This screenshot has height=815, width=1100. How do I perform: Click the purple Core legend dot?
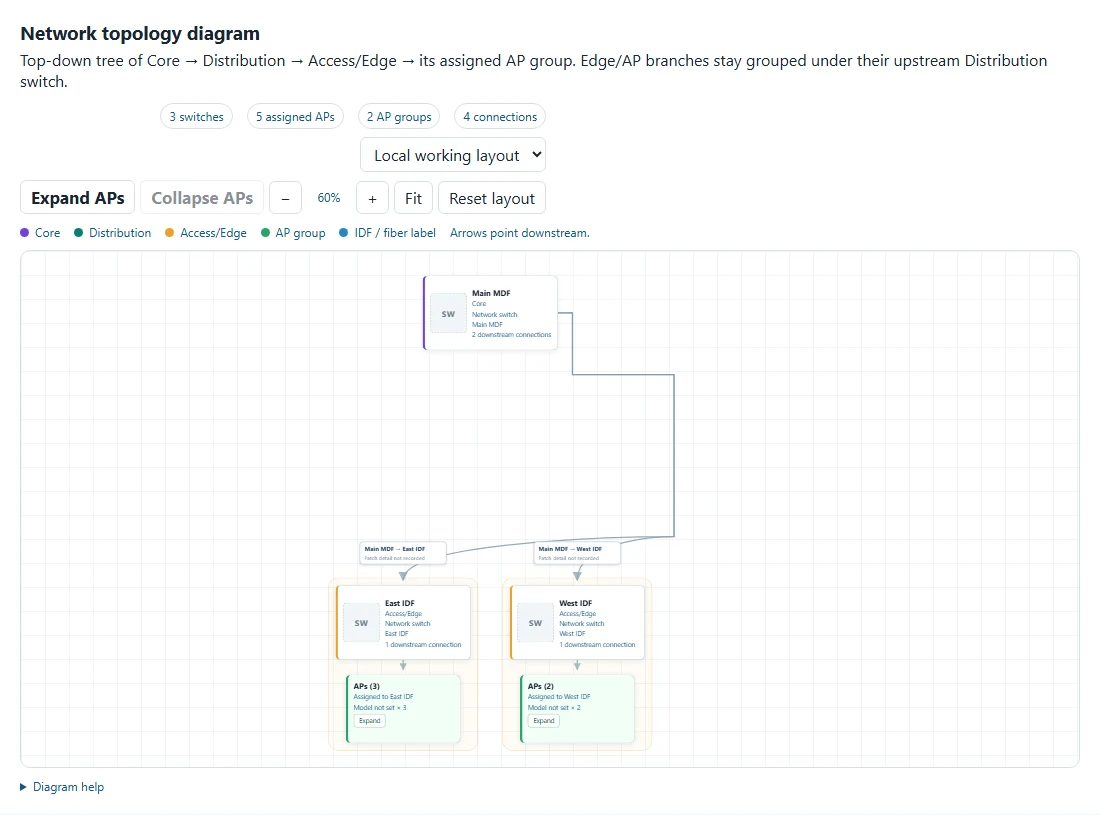25,233
